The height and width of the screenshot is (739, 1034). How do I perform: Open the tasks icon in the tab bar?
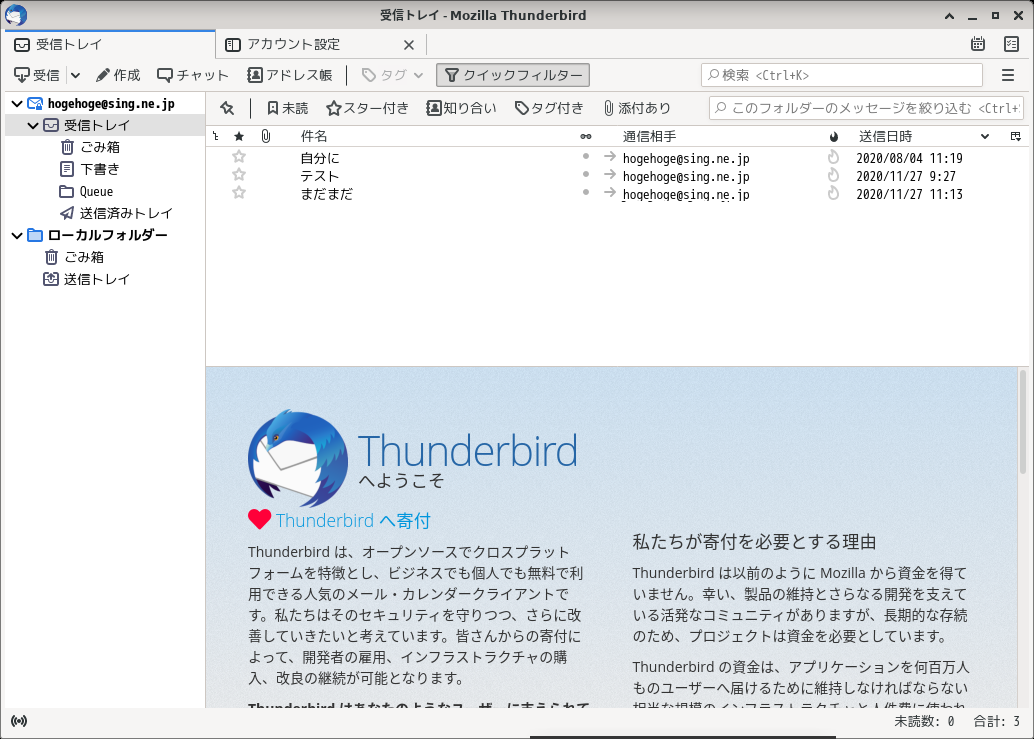[1011, 44]
